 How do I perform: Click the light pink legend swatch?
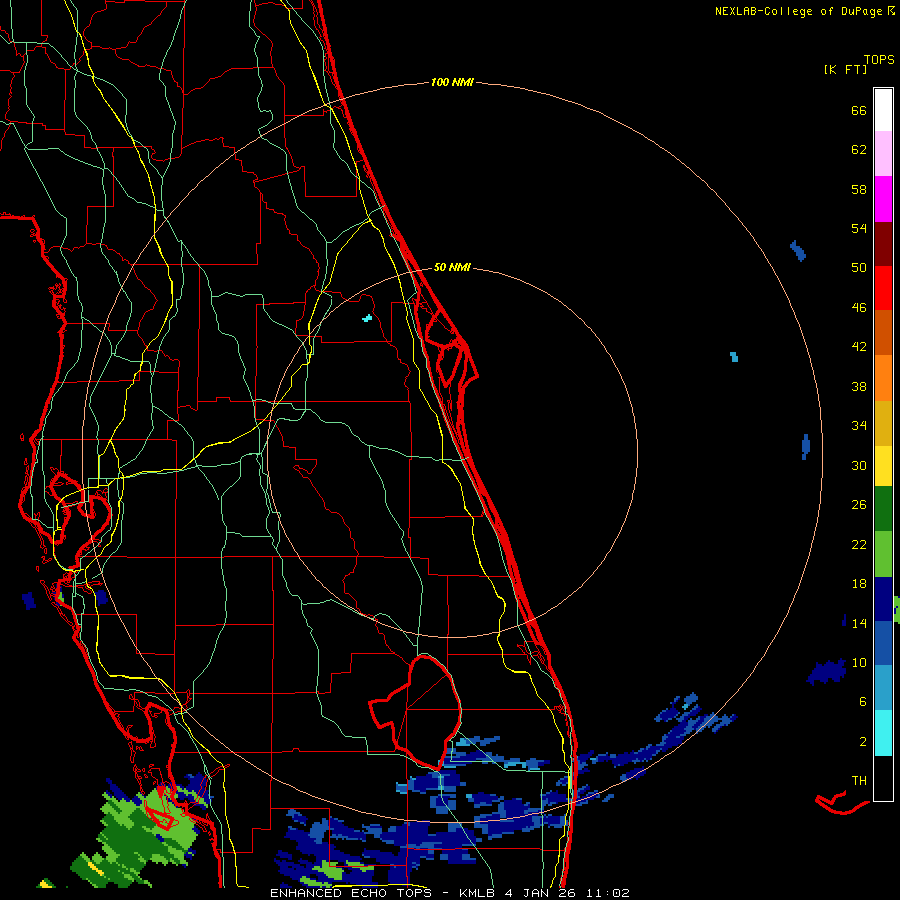[883, 153]
